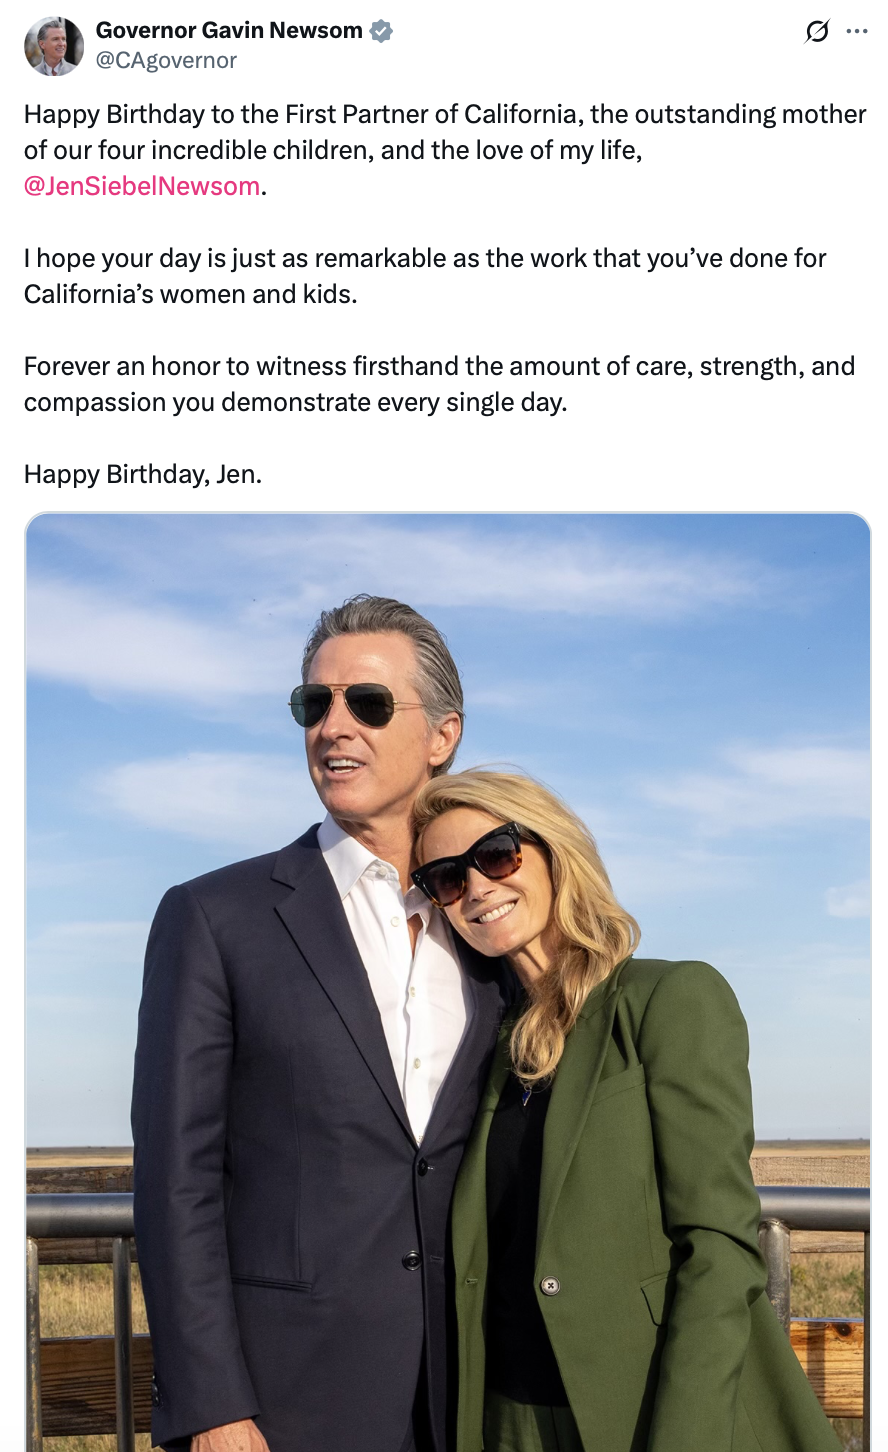
Task: Click the metal railing on the photo's left side
Action: point(78,1213)
